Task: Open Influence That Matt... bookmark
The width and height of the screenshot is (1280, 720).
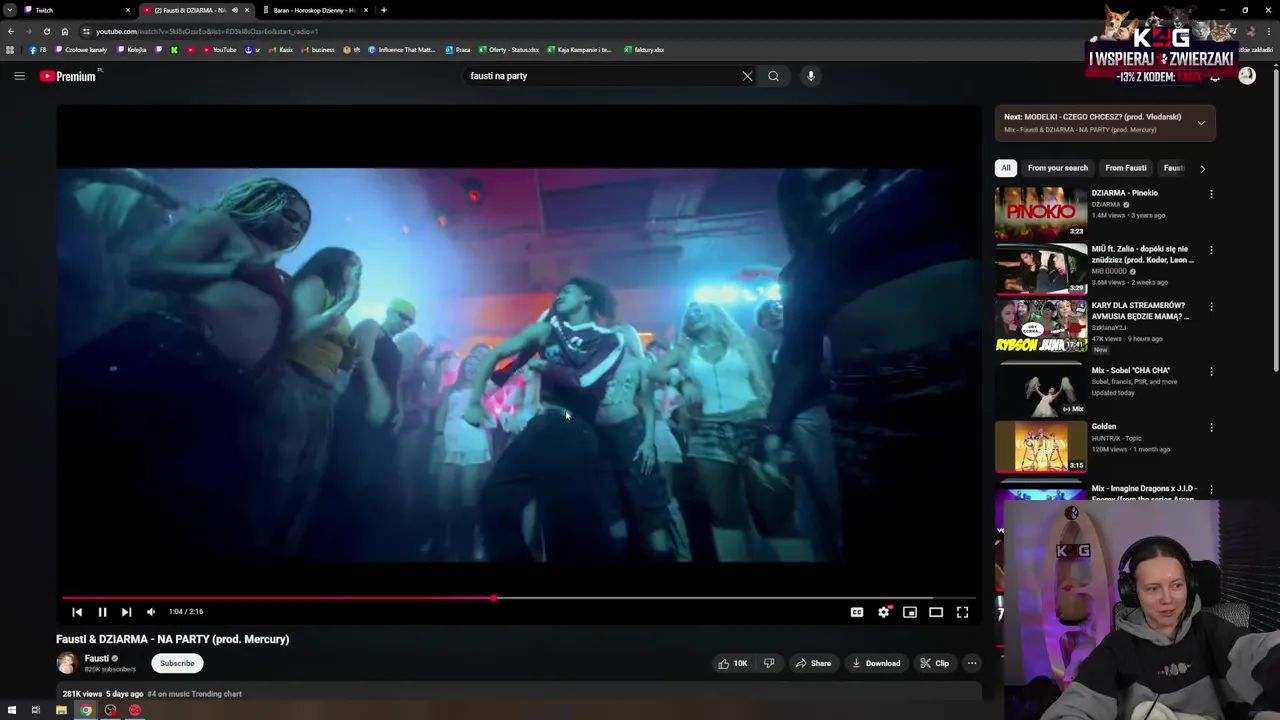Action: point(402,49)
